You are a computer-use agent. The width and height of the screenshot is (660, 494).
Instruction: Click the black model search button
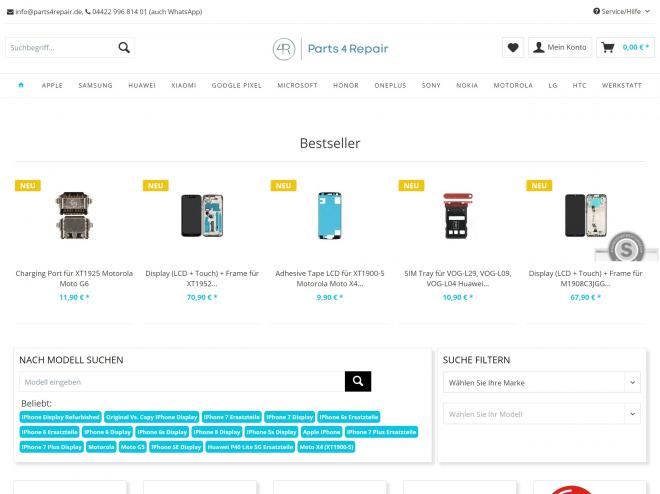pyautogui.click(x=358, y=381)
